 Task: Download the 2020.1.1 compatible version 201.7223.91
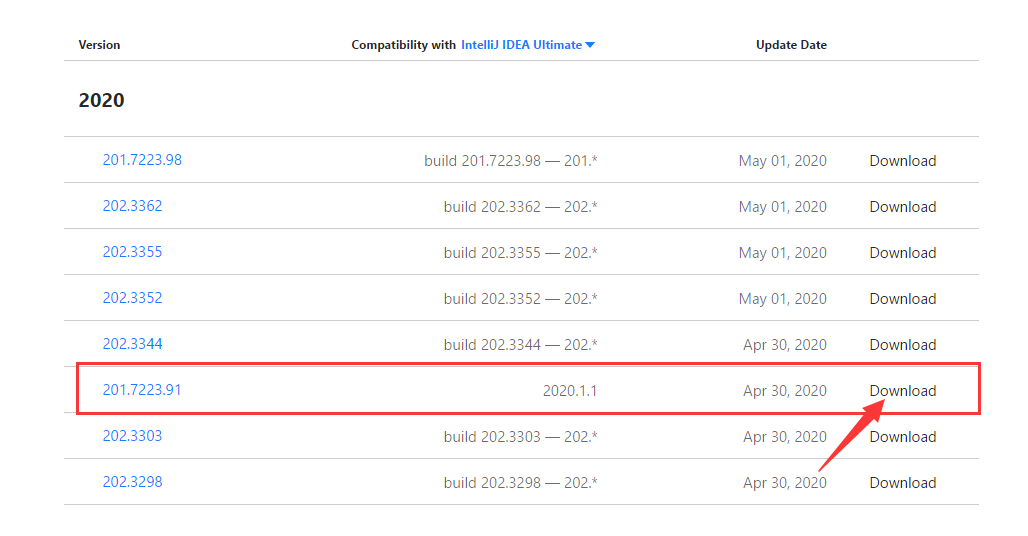pyautogui.click(x=903, y=391)
